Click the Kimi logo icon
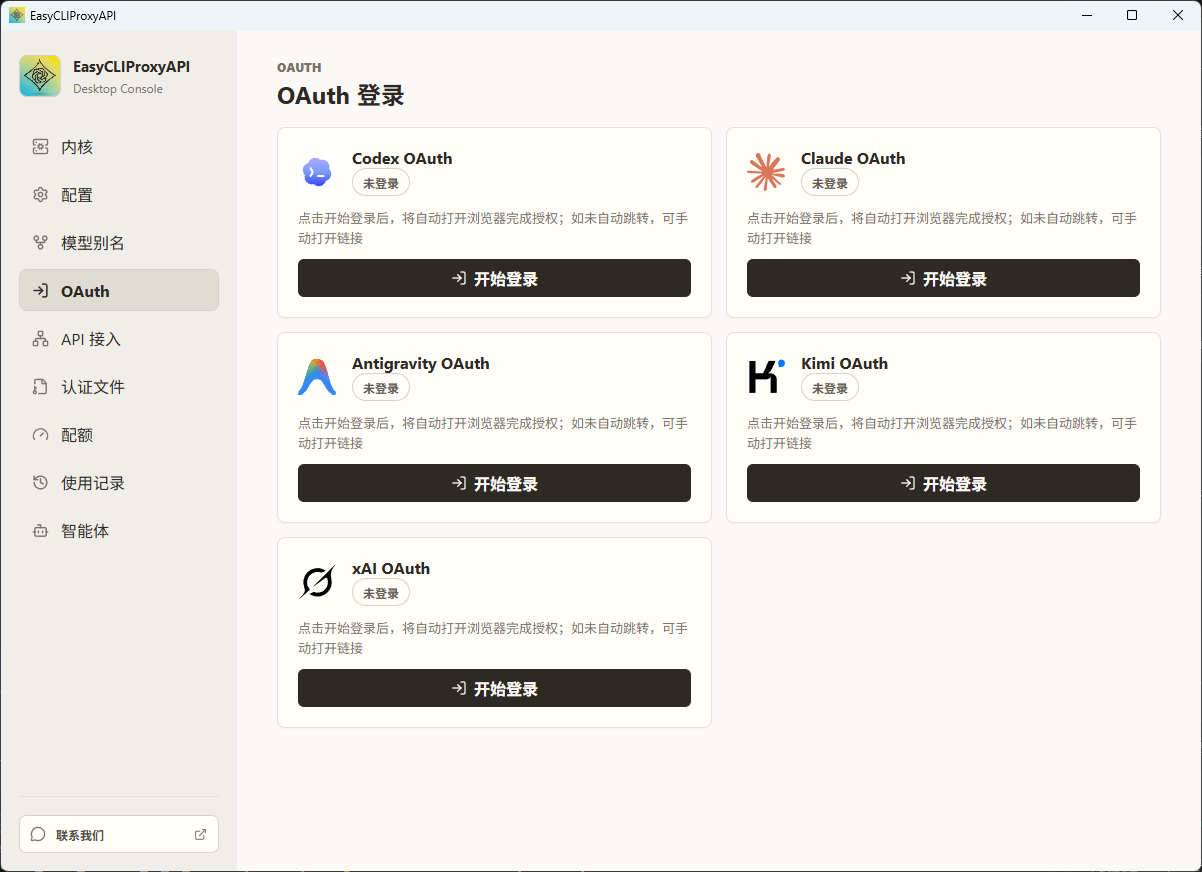Image resolution: width=1202 pixels, height=872 pixels. point(766,377)
